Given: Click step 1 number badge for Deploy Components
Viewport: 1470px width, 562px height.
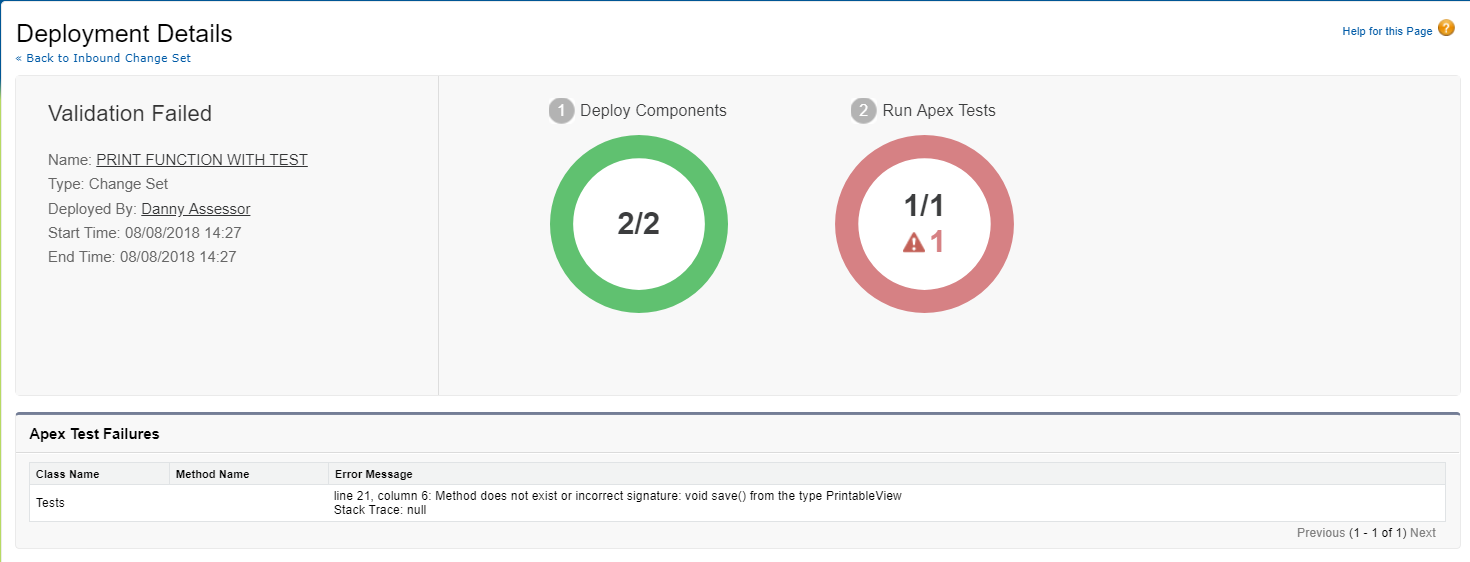Looking at the screenshot, I should [562, 111].
